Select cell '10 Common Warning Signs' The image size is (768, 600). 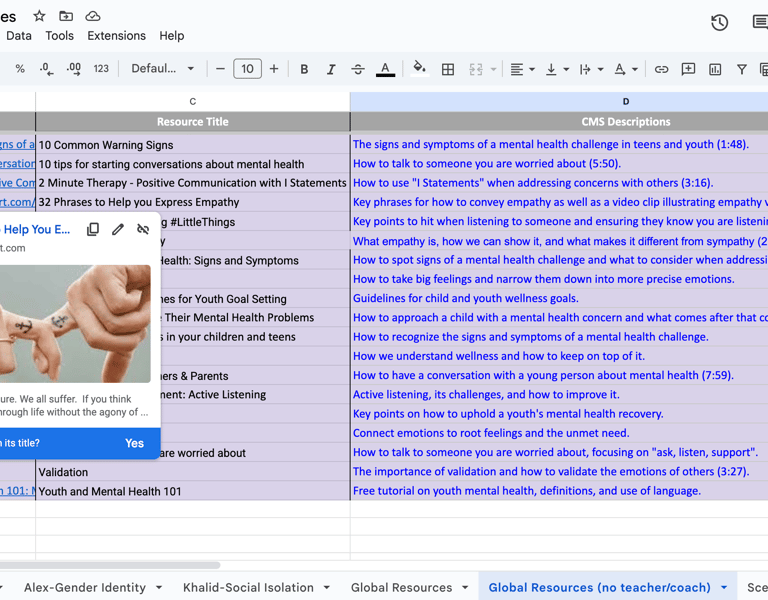[x=192, y=144]
